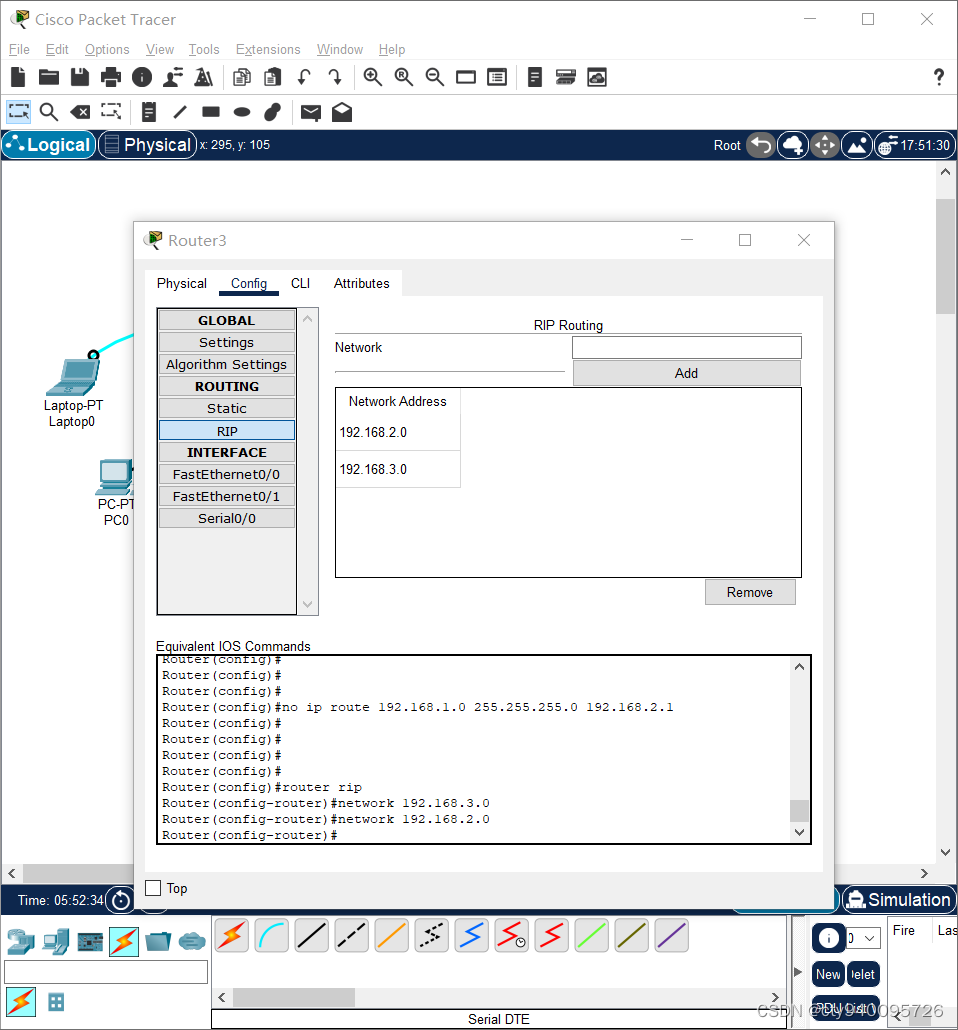
Task: Choose the Inspect magnifier tool
Action: 49,112
